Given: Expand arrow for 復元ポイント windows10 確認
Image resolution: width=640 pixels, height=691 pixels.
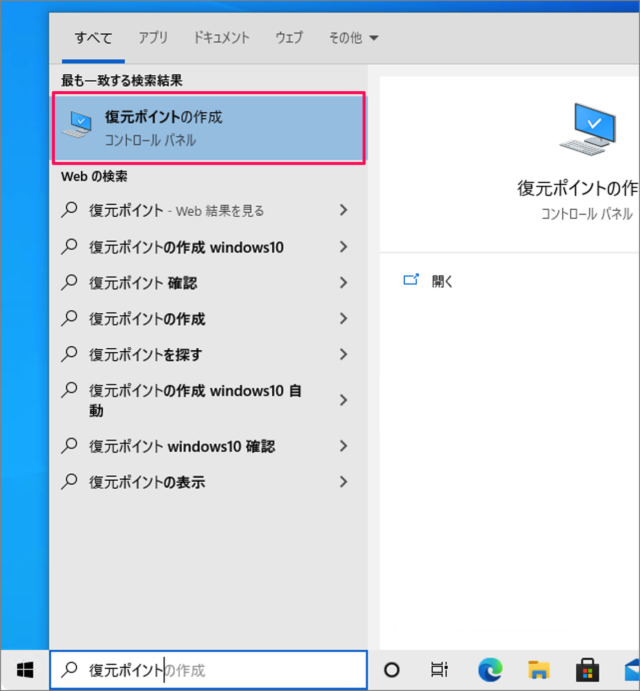Looking at the screenshot, I should tap(344, 446).
